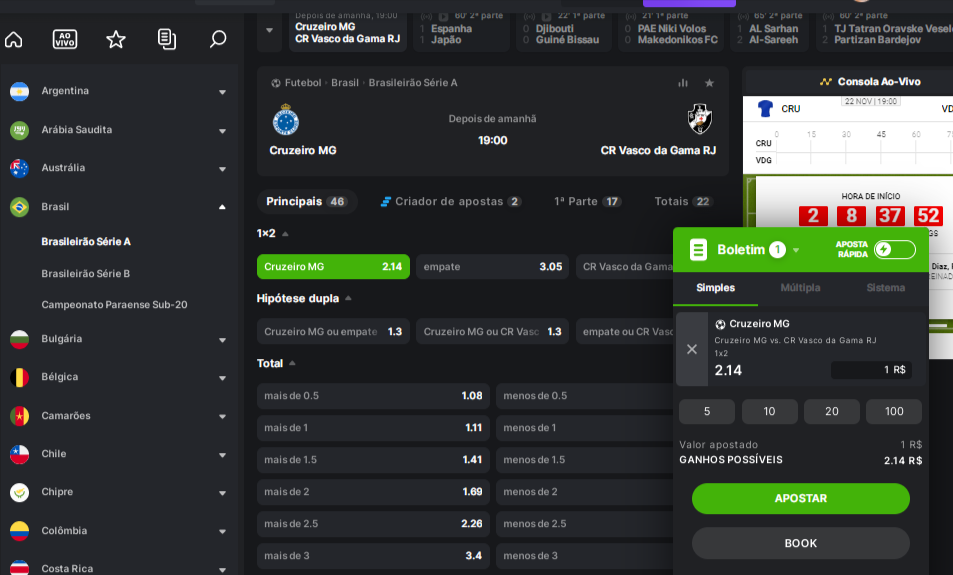Screen dimensions: 953x575
Task: Expand the Argentina country list
Action: tap(222, 92)
